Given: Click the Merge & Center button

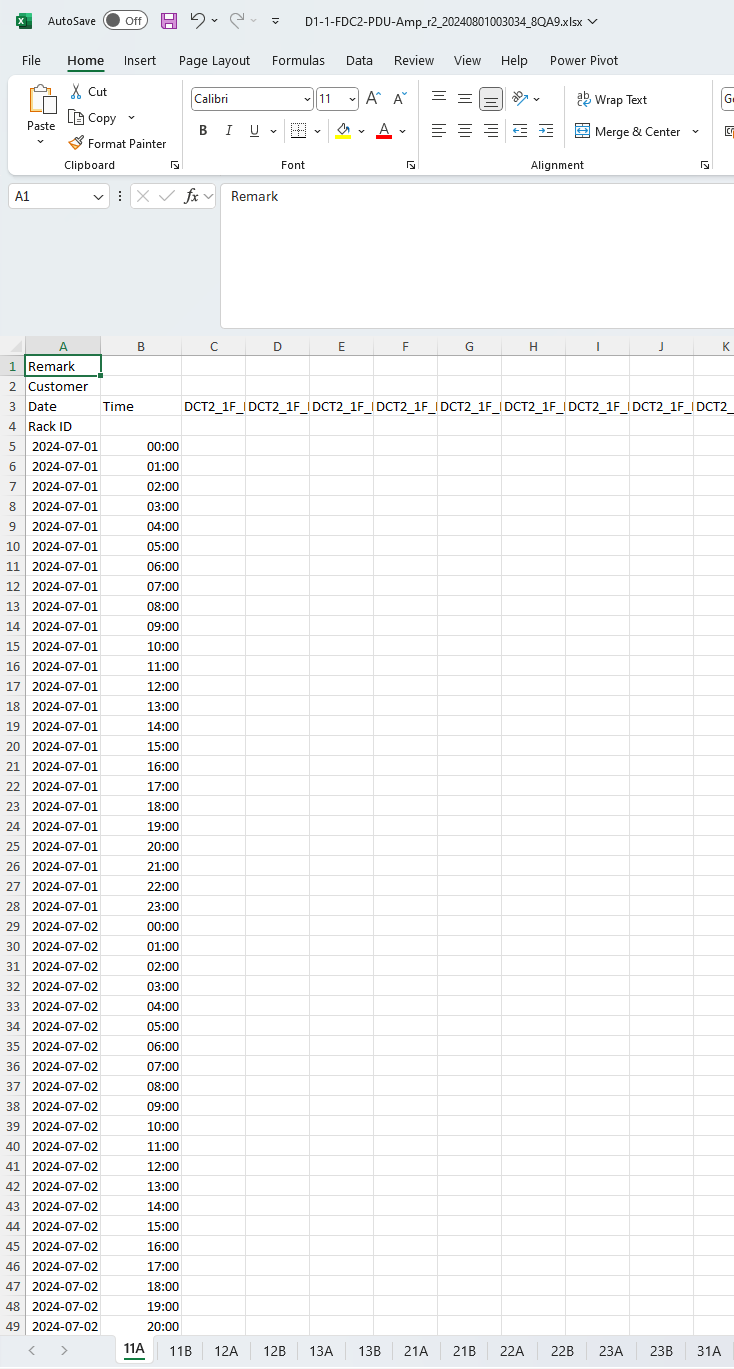Looking at the screenshot, I should (x=628, y=132).
